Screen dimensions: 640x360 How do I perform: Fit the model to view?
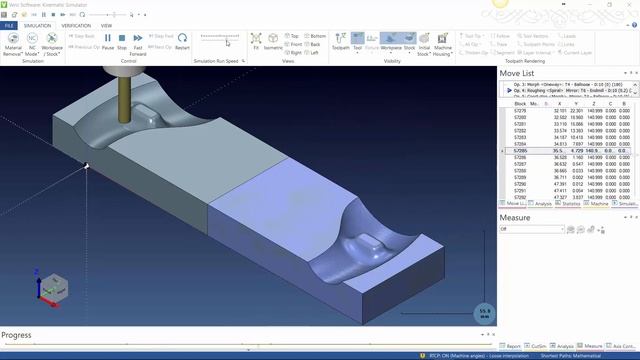click(256, 42)
